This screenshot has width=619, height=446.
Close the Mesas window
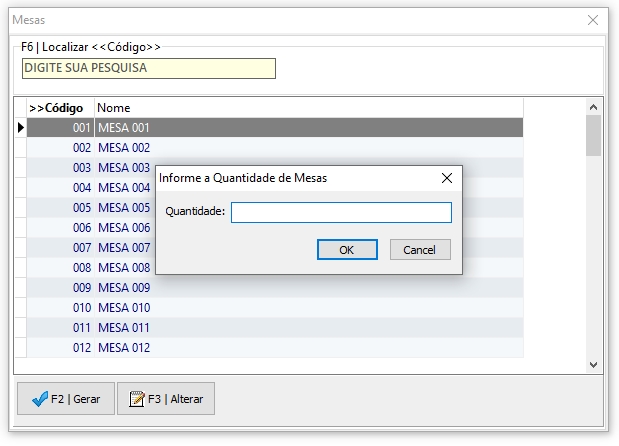(x=593, y=19)
